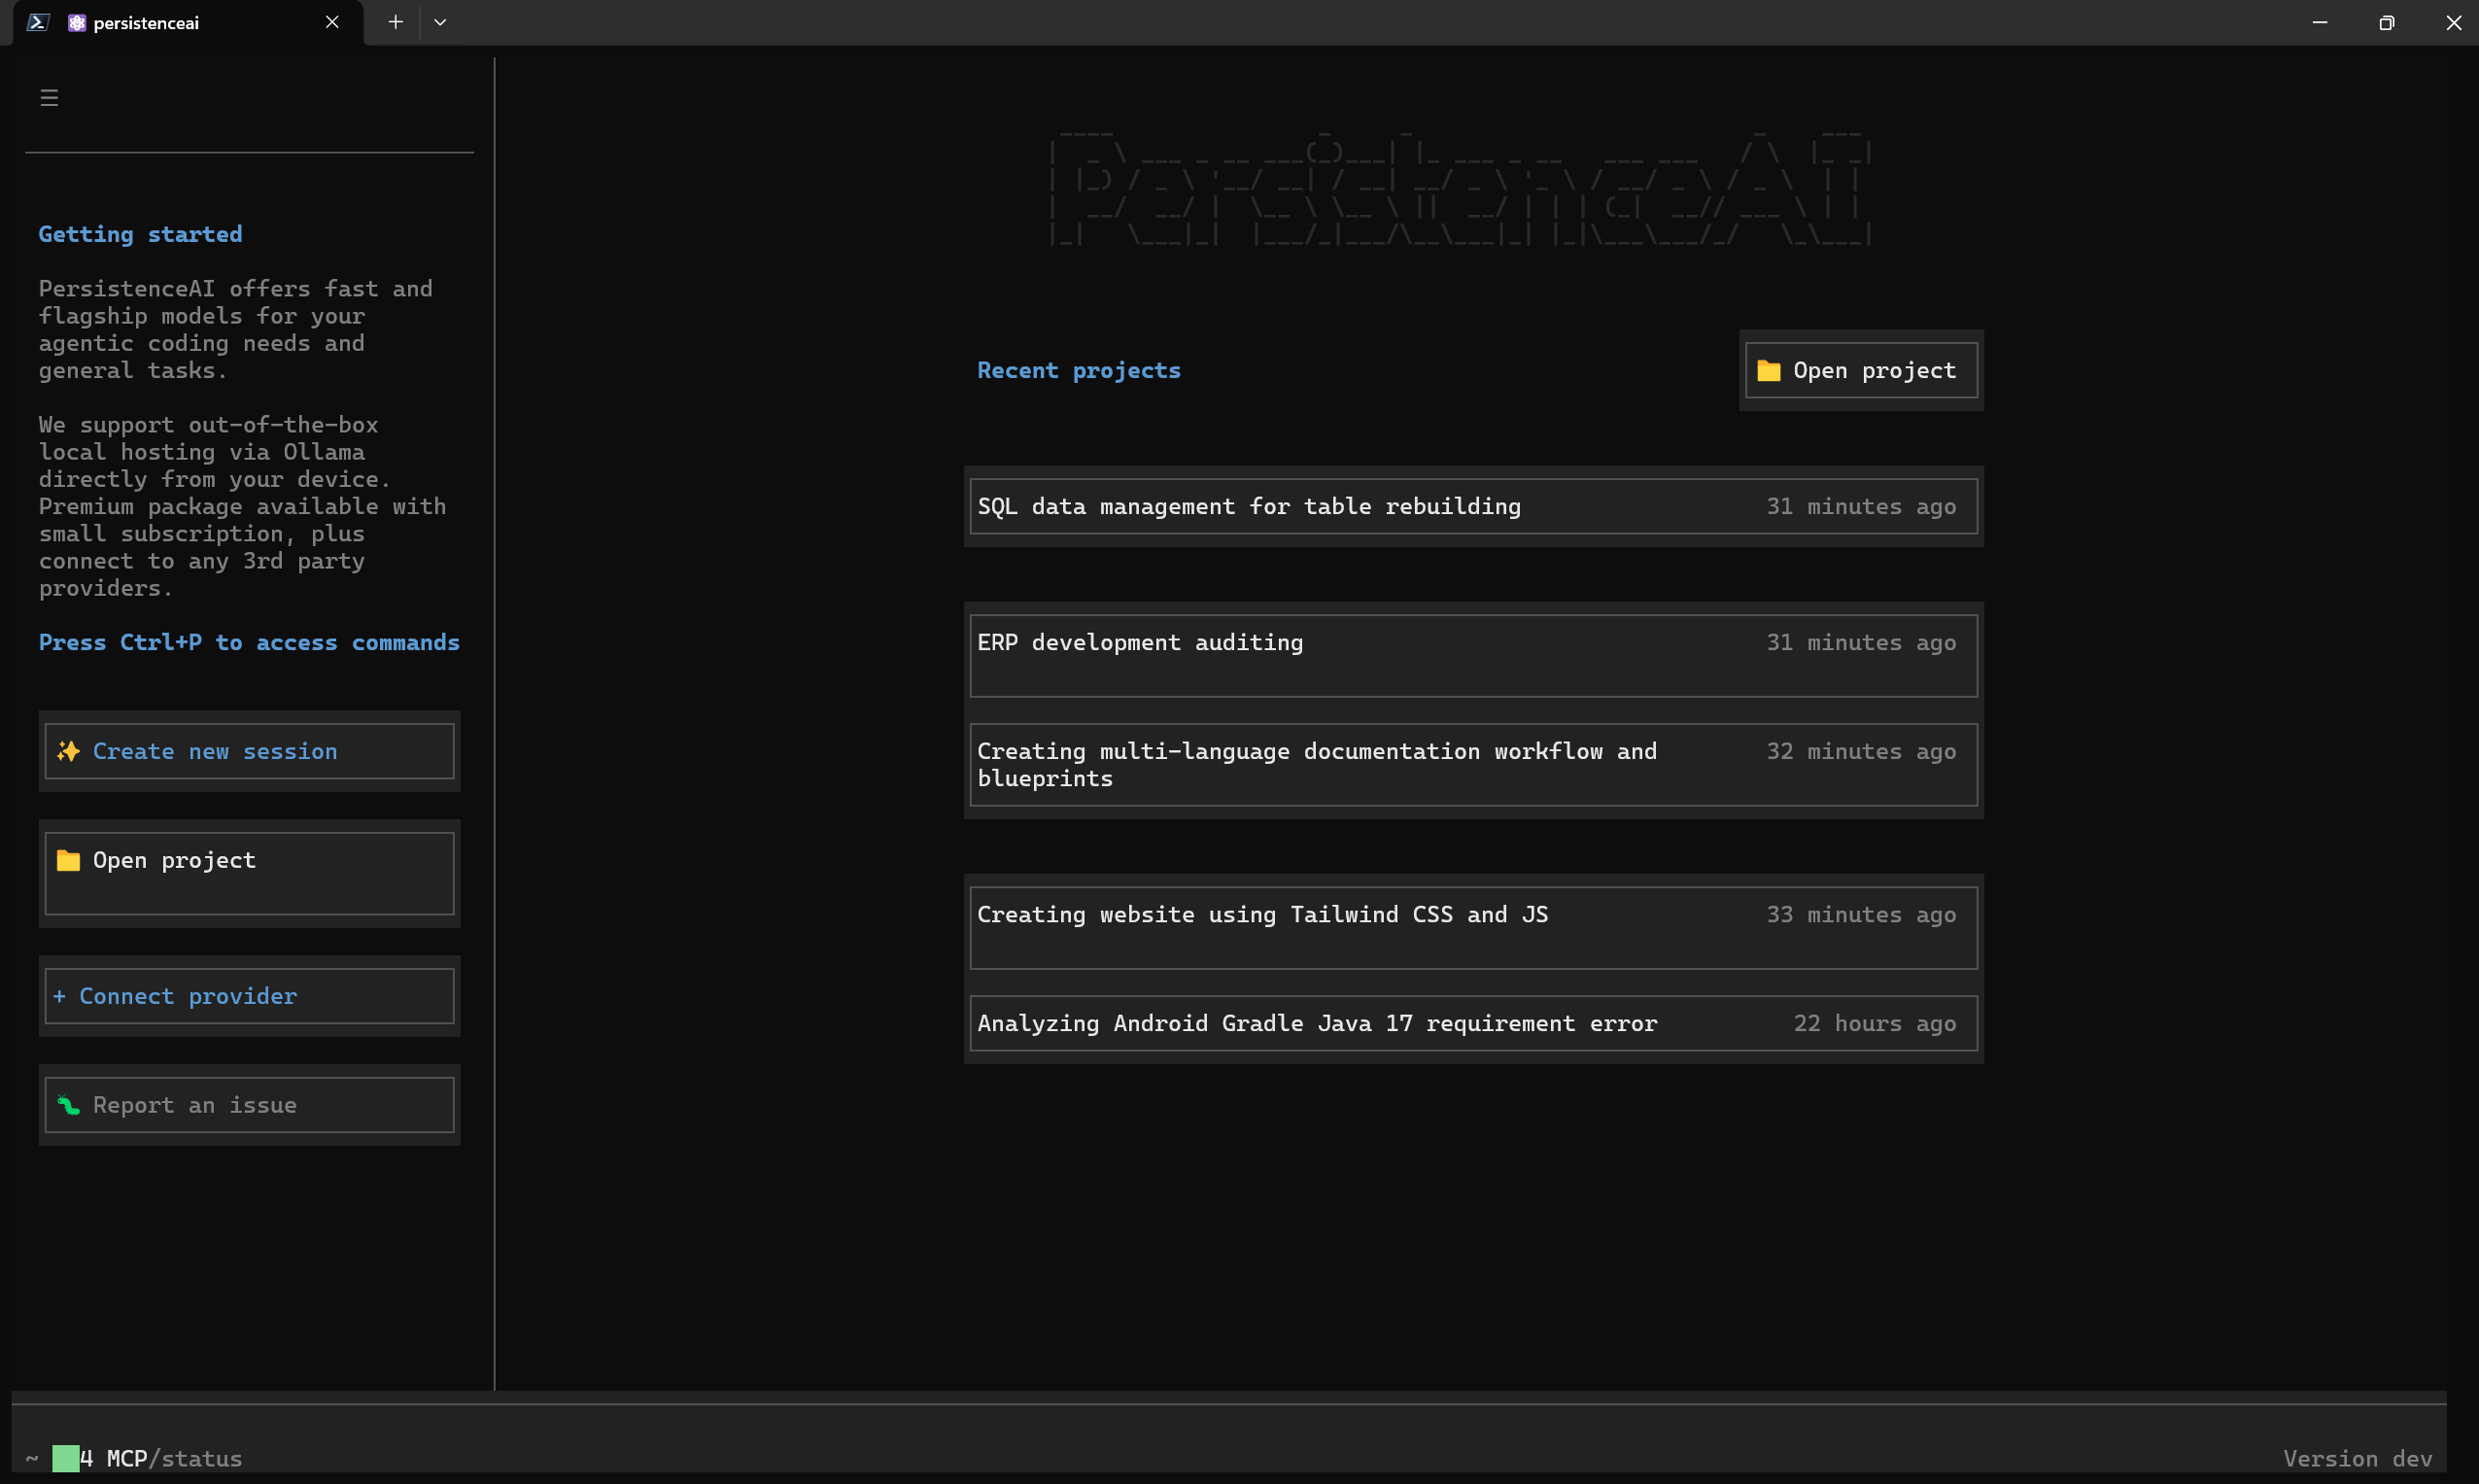The width and height of the screenshot is (2479, 1484).
Task: Click the folder icon in sidebar Open project
Action: tap(68, 860)
